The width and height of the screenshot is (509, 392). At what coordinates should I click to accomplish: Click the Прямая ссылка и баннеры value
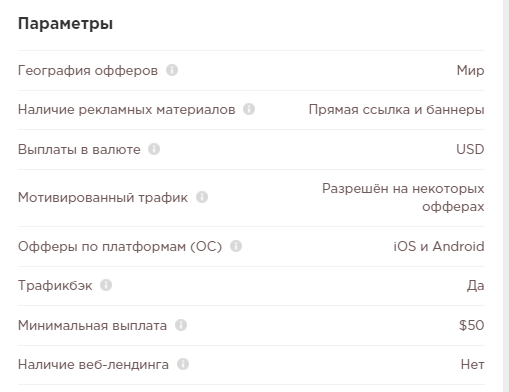tap(396, 110)
